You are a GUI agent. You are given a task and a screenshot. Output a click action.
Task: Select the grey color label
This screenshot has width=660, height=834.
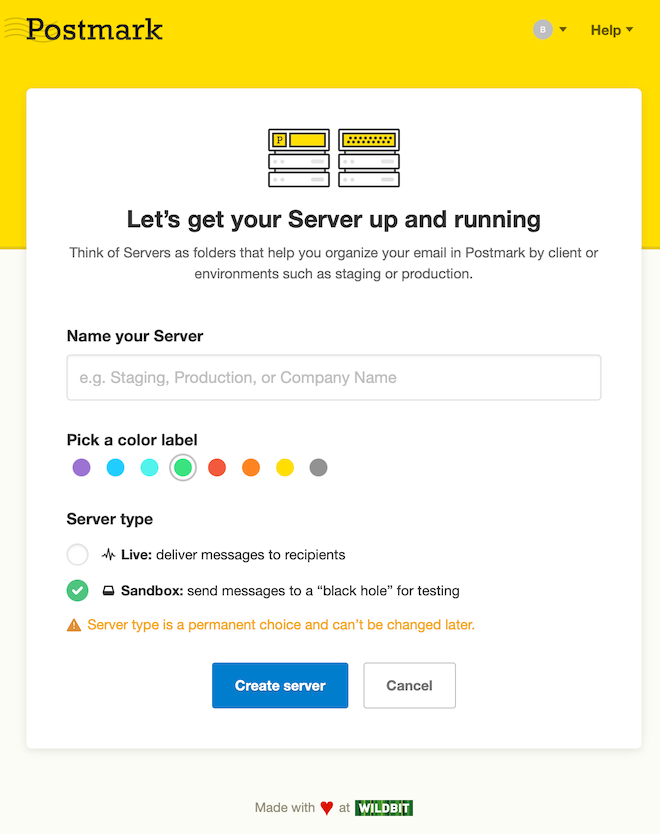[318, 467]
